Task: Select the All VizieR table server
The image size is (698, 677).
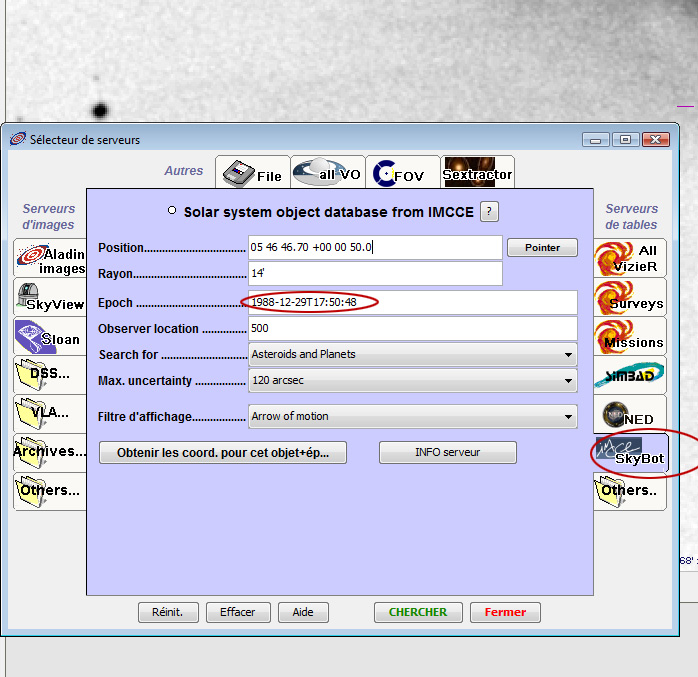Action: (x=630, y=258)
